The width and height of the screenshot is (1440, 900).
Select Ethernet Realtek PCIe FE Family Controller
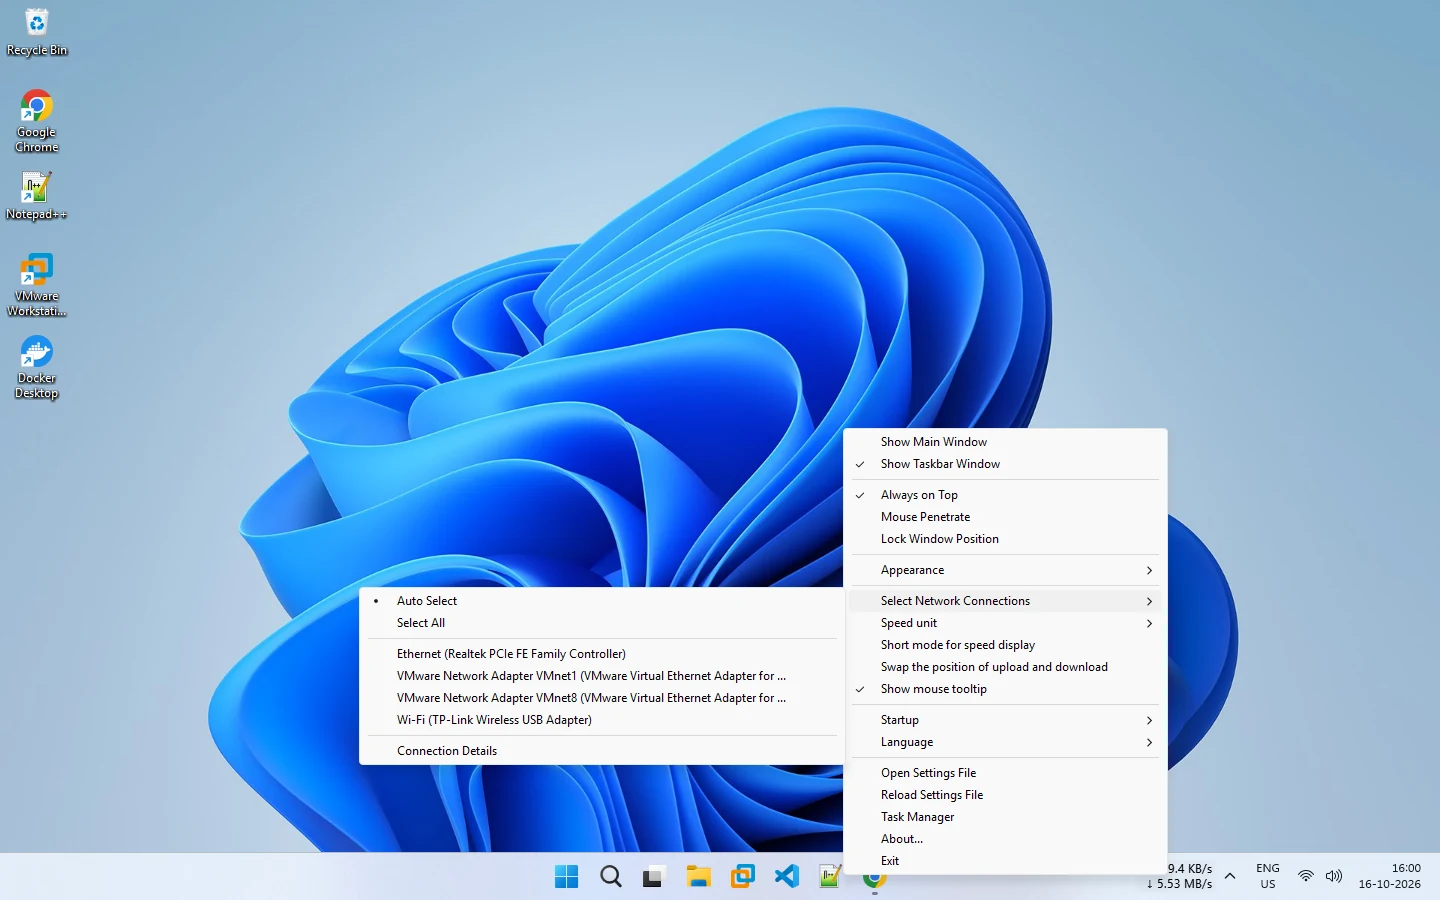(x=601, y=654)
